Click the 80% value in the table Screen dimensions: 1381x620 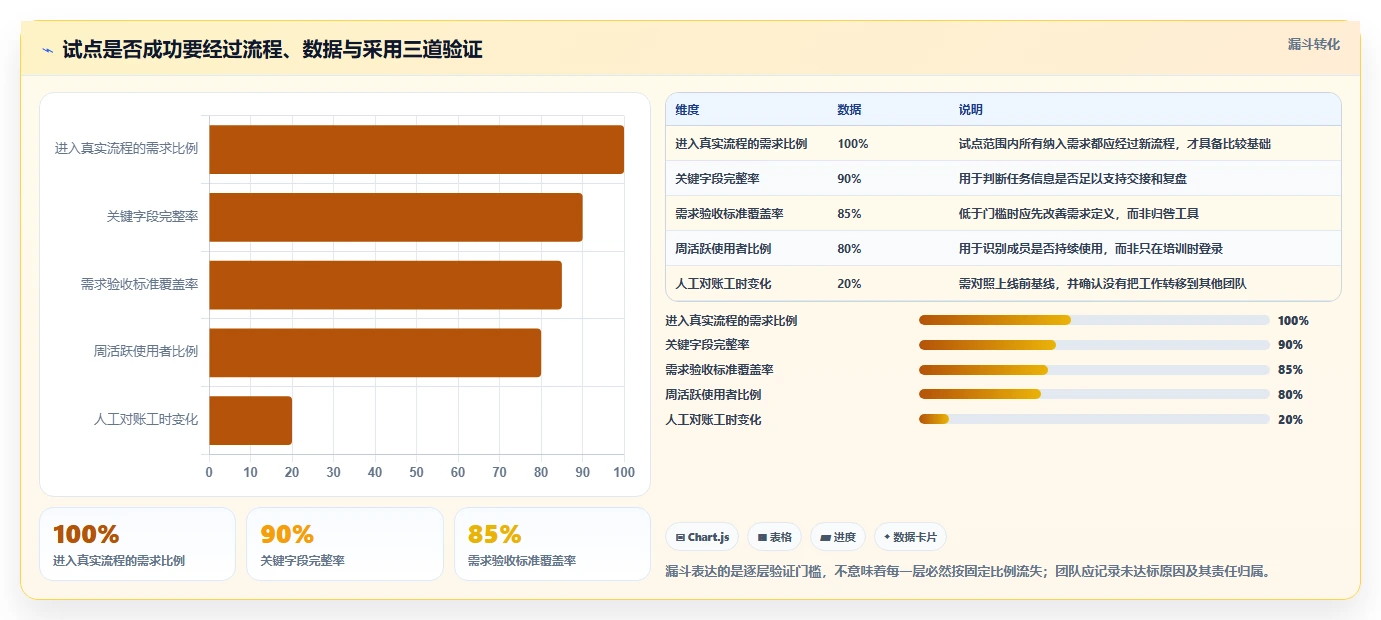[849, 249]
